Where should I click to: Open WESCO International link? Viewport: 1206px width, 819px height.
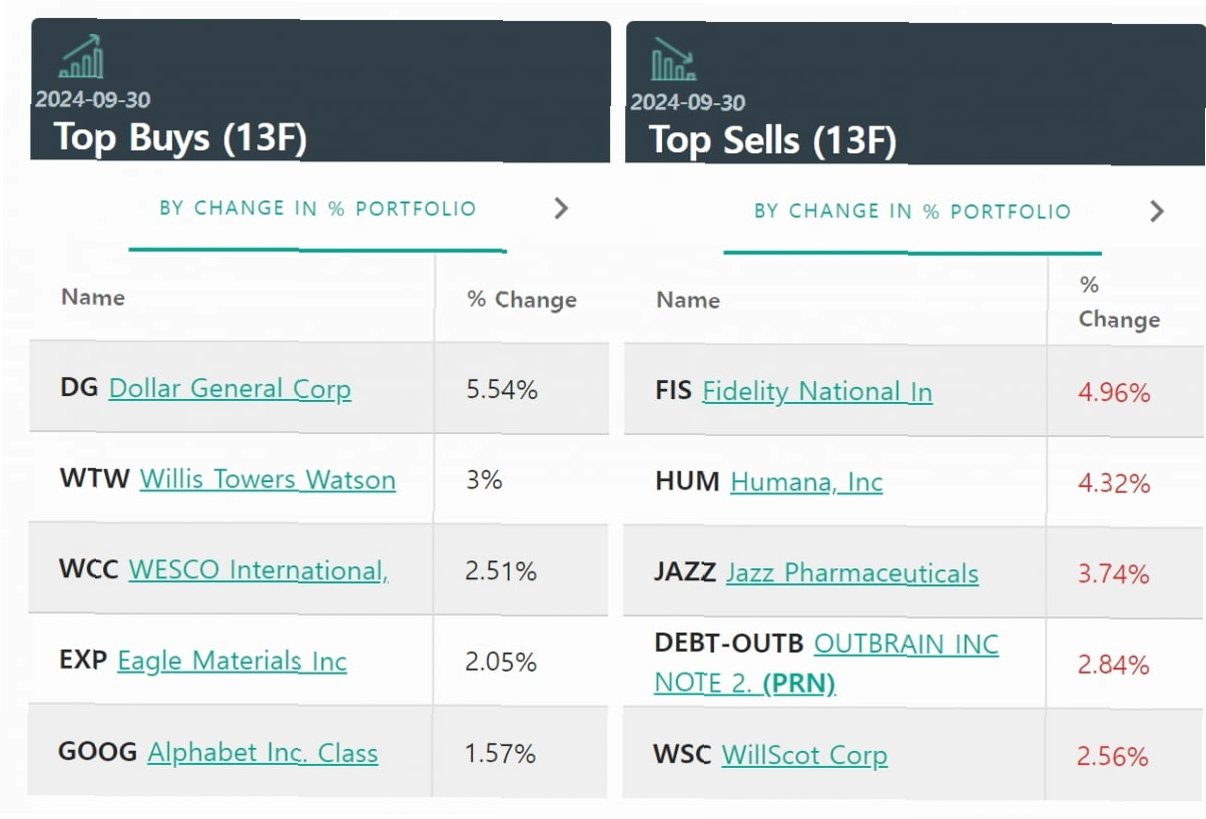(258, 570)
